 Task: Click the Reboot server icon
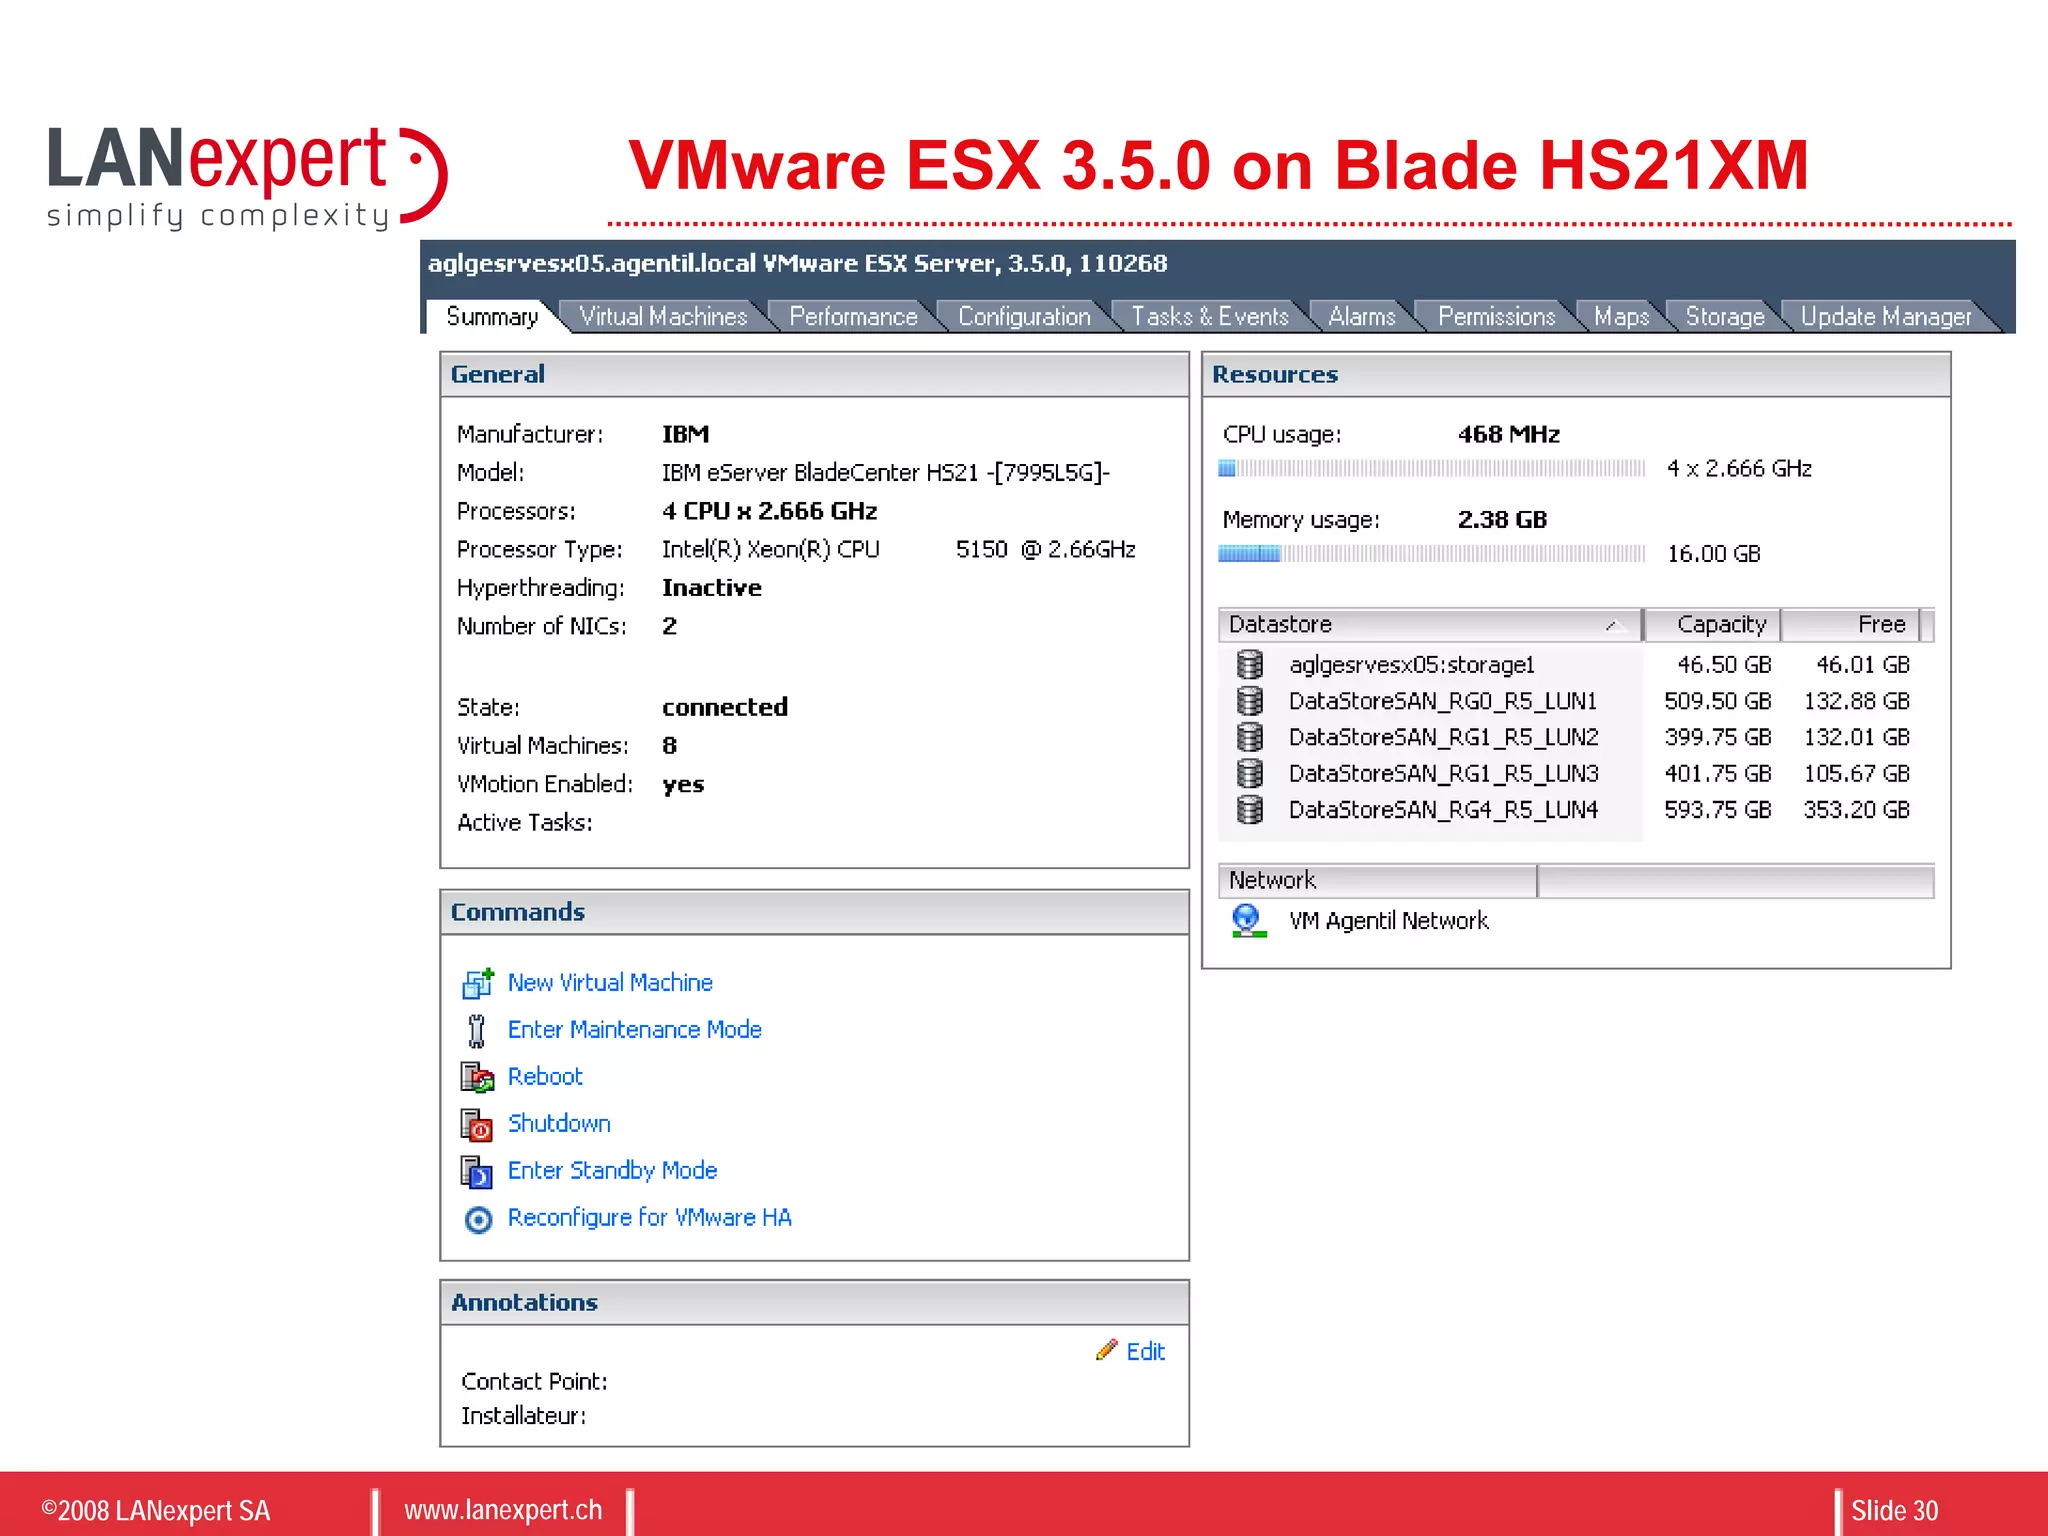coord(478,1077)
